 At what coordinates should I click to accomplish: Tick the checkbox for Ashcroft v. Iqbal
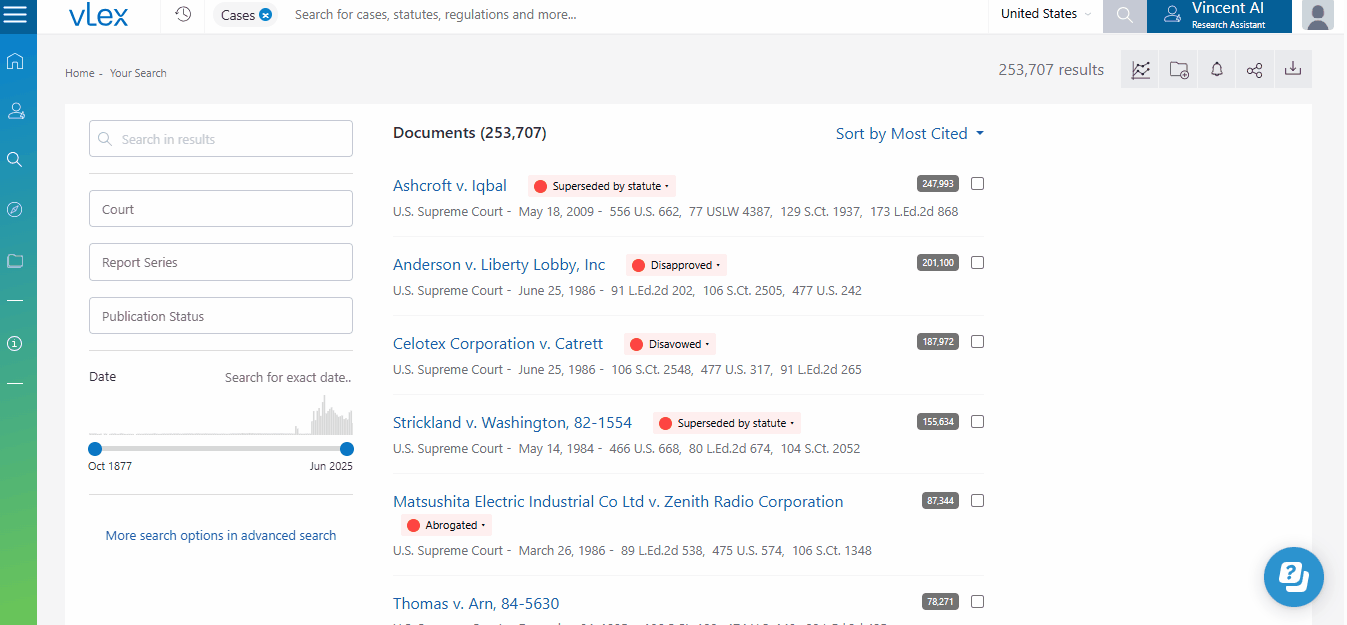[978, 184]
